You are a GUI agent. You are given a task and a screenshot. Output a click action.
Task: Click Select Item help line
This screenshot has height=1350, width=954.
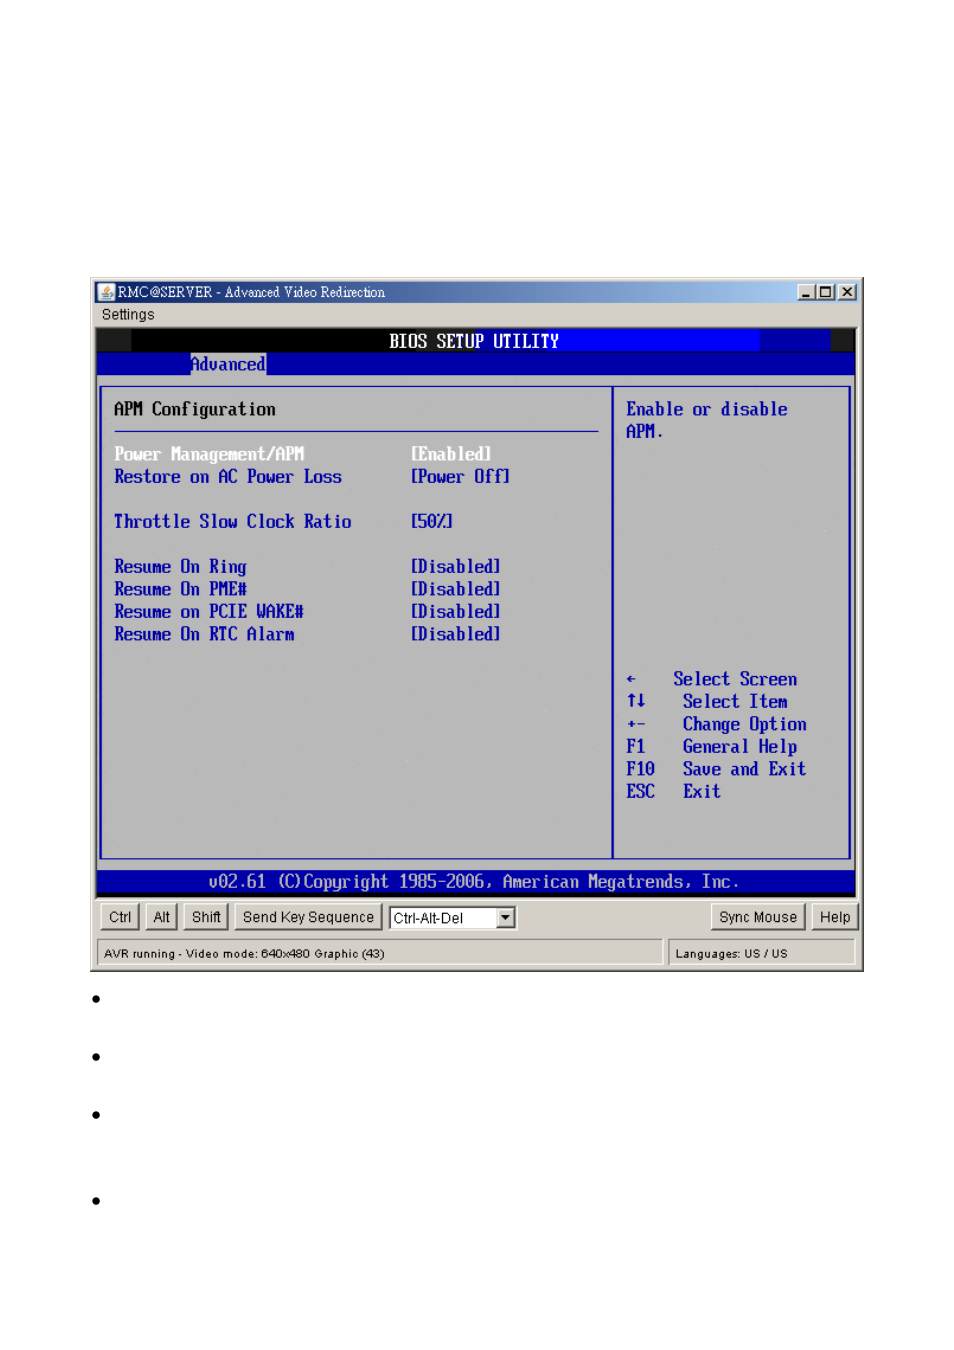coord(707,702)
